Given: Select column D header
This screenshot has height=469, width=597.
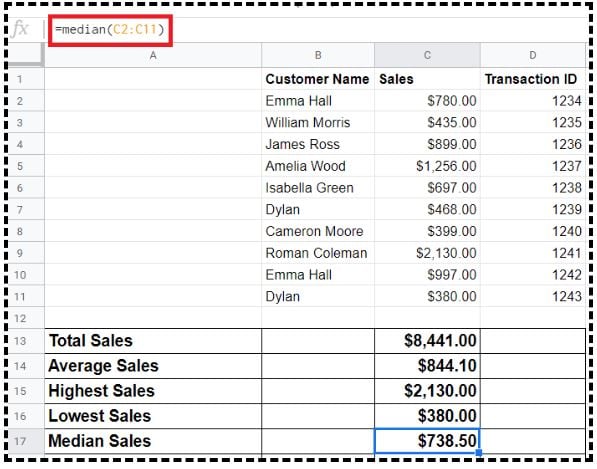Looking at the screenshot, I should [x=533, y=56].
